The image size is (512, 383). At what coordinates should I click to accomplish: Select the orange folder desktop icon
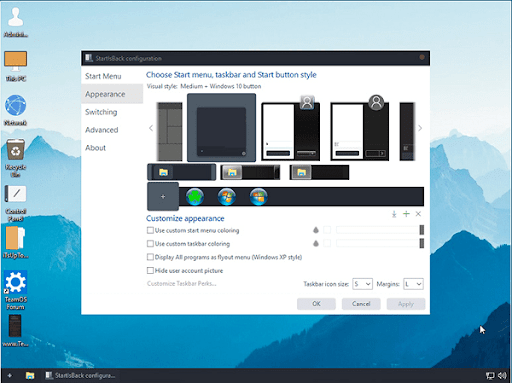tap(16, 242)
